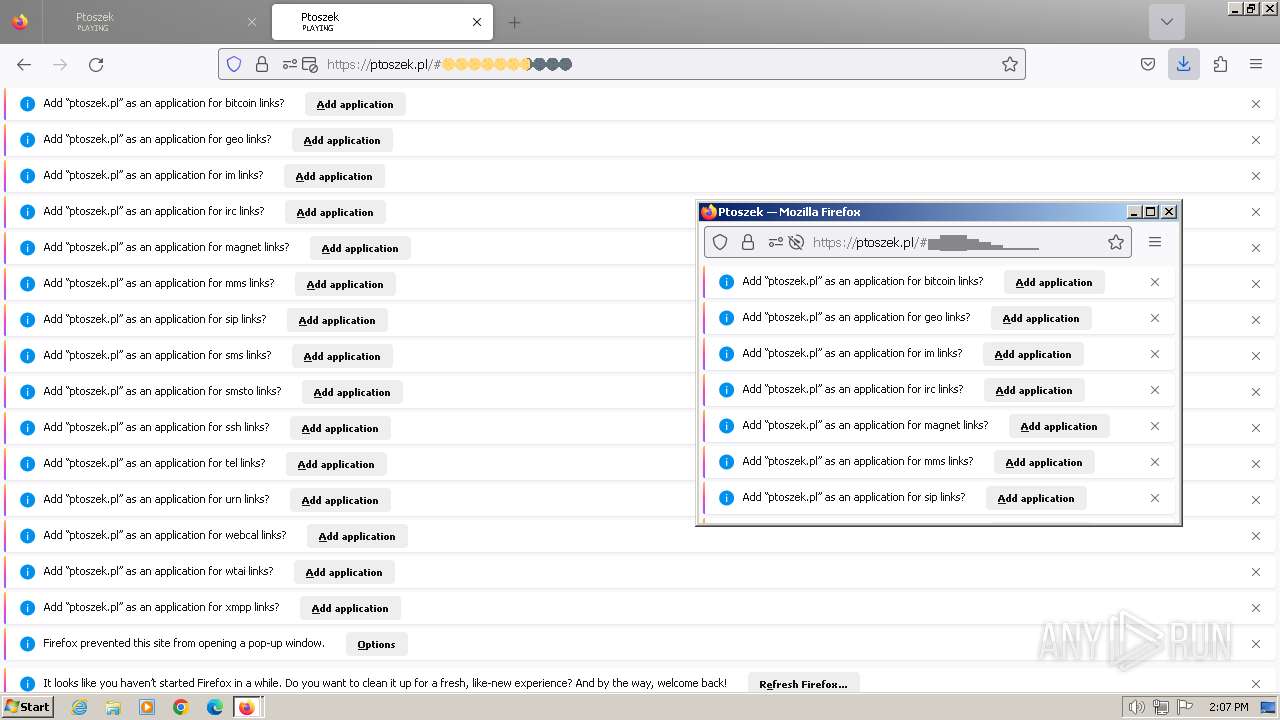Expand the list all tabs dropdown
This screenshot has width=1280, height=720.
[1166, 22]
